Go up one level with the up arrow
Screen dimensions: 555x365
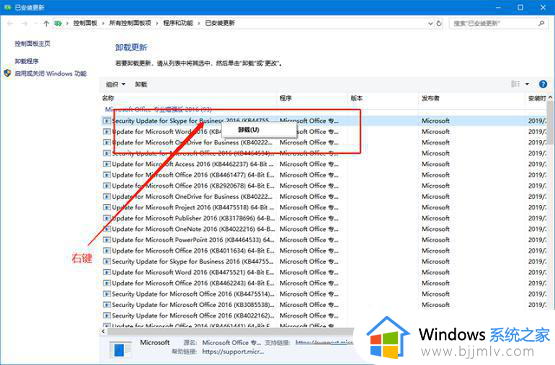click(46, 23)
